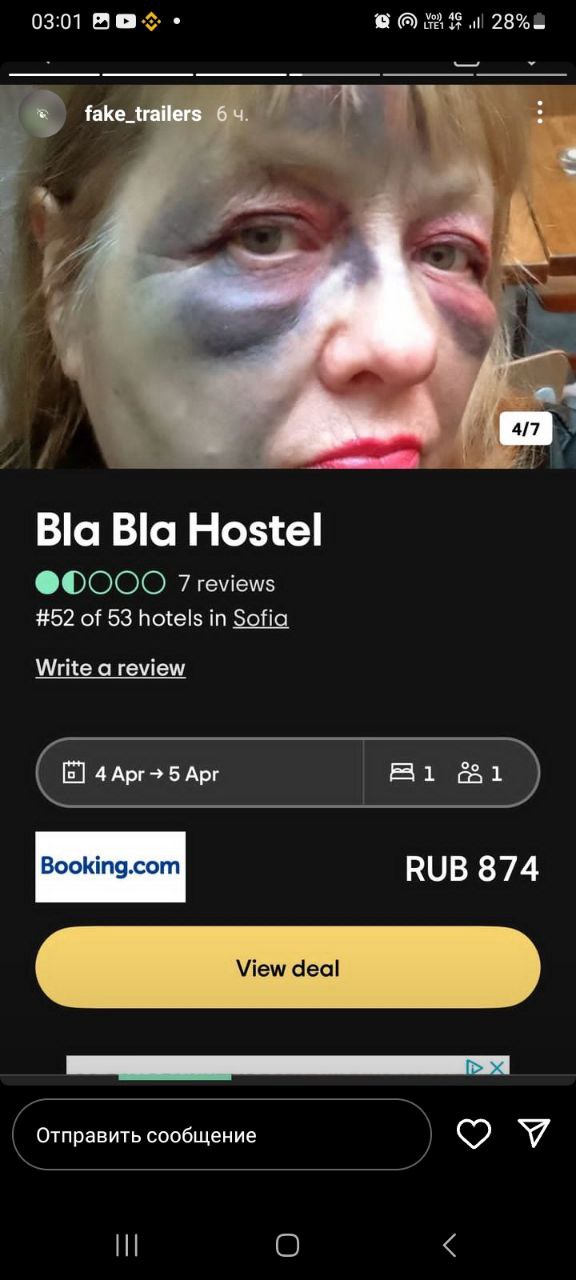Like the story with the heart icon

pos(474,1133)
